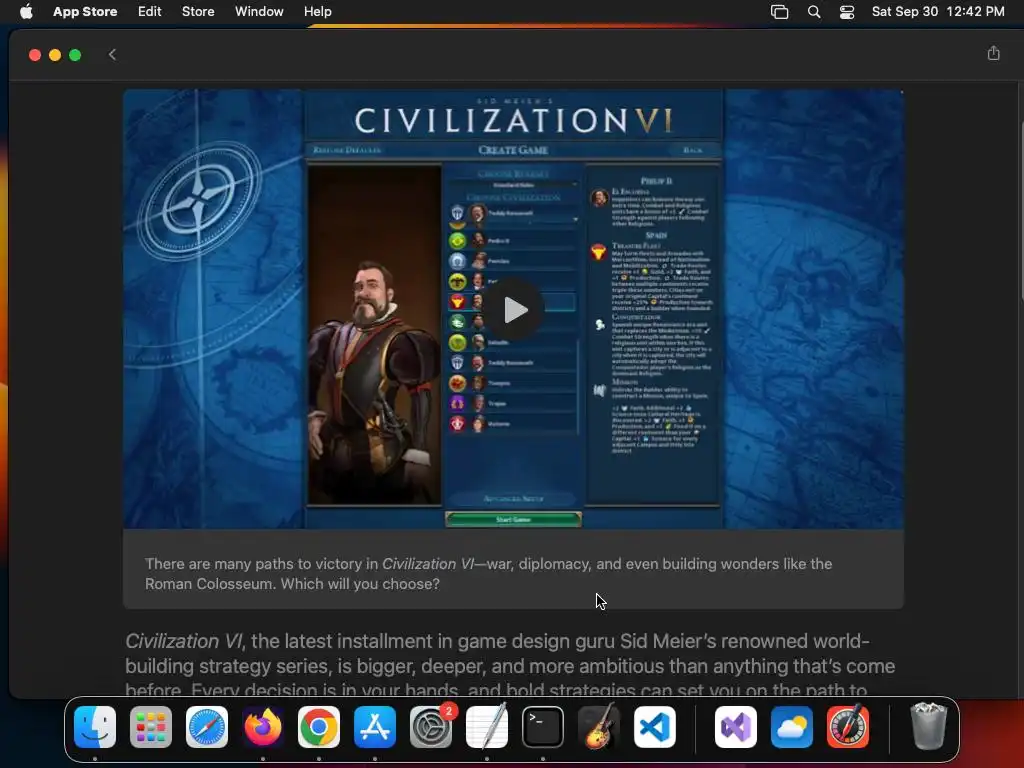
Task: Open the Apple menu
Action: [x=26, y=11]
